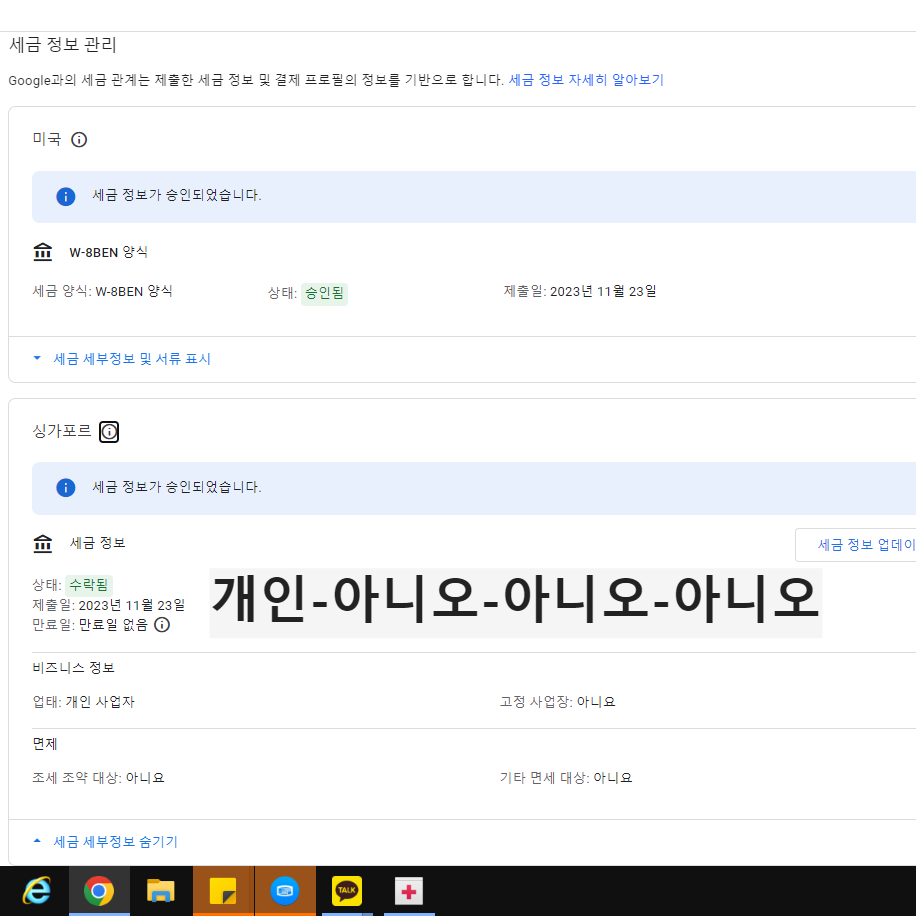This screenshot has width=916, height=916.
Task: Click 싱가포르 제출일: 2023년 11월 23일 text
Action: coord(109,605)
